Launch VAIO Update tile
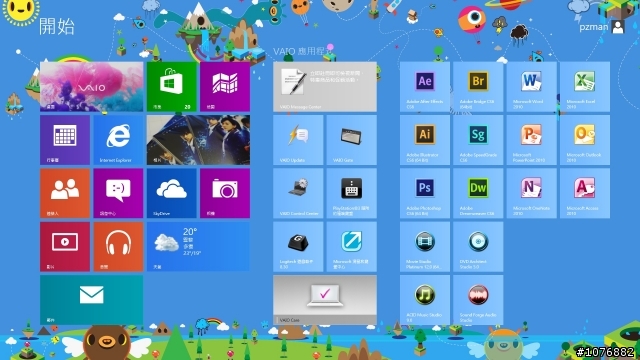 pos(298,140)
